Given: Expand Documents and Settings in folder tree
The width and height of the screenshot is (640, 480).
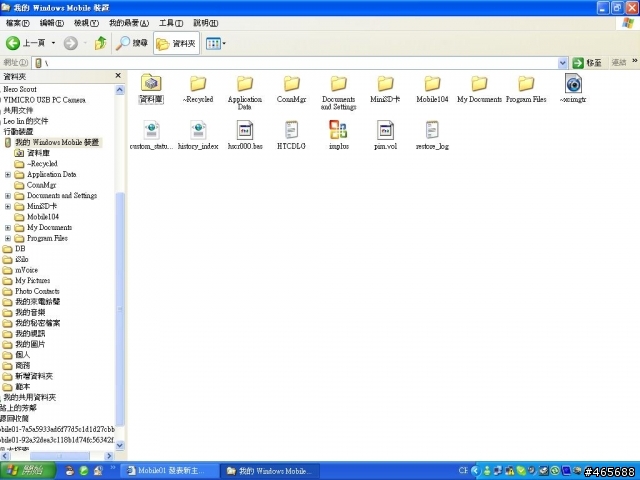Looking at the screenshot, I should coord(8,196).
